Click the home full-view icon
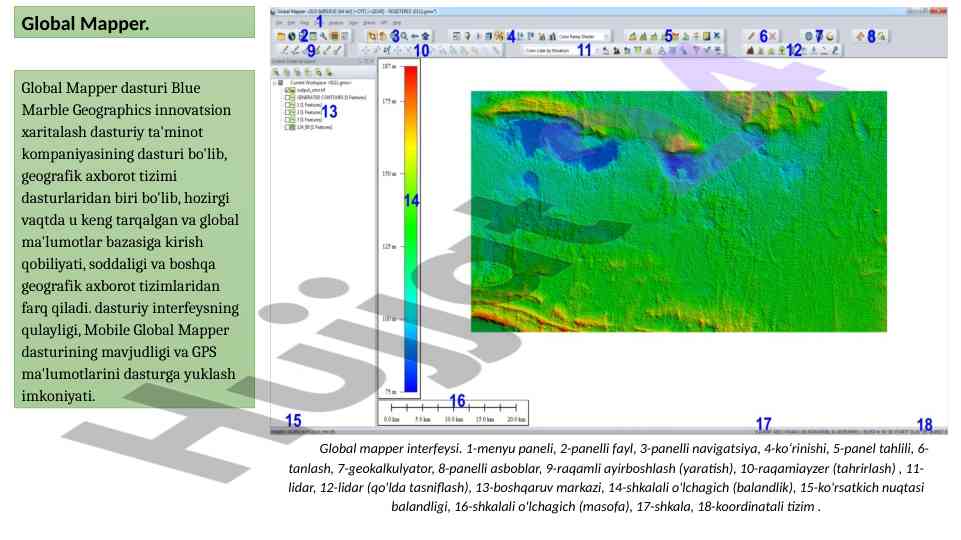961x540 pixels. pos(425,36)
